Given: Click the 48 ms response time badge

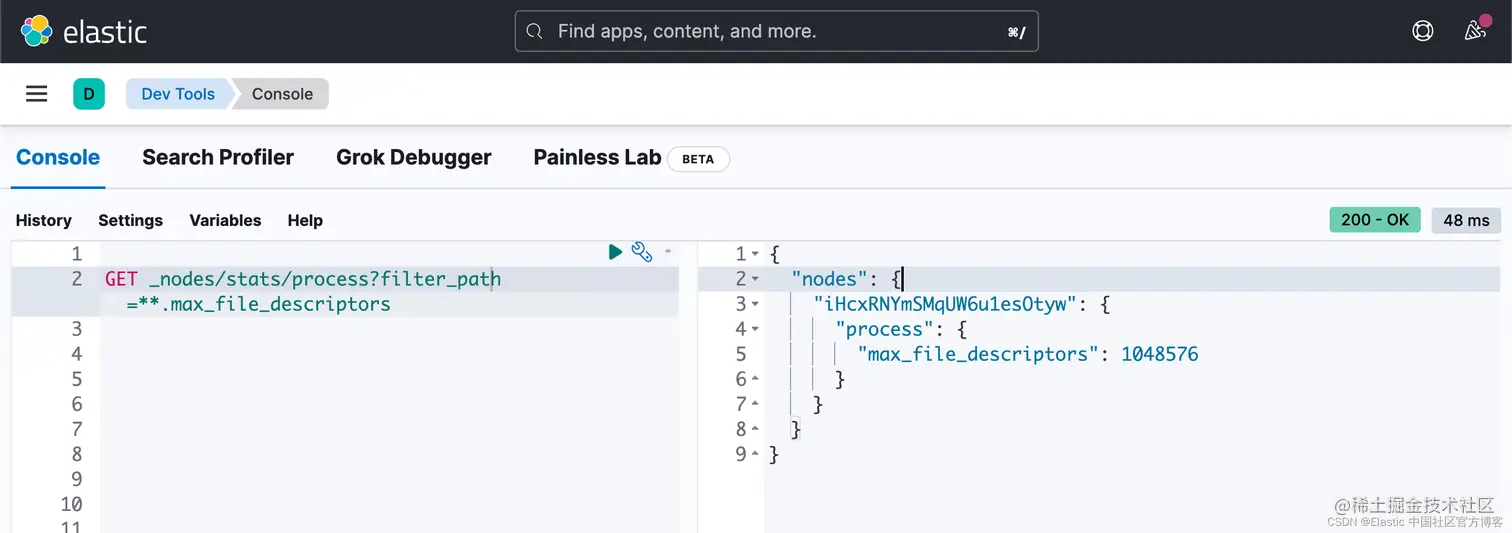Looking at the screenshot, I should pyautogui.click(x=1466, y=220).
